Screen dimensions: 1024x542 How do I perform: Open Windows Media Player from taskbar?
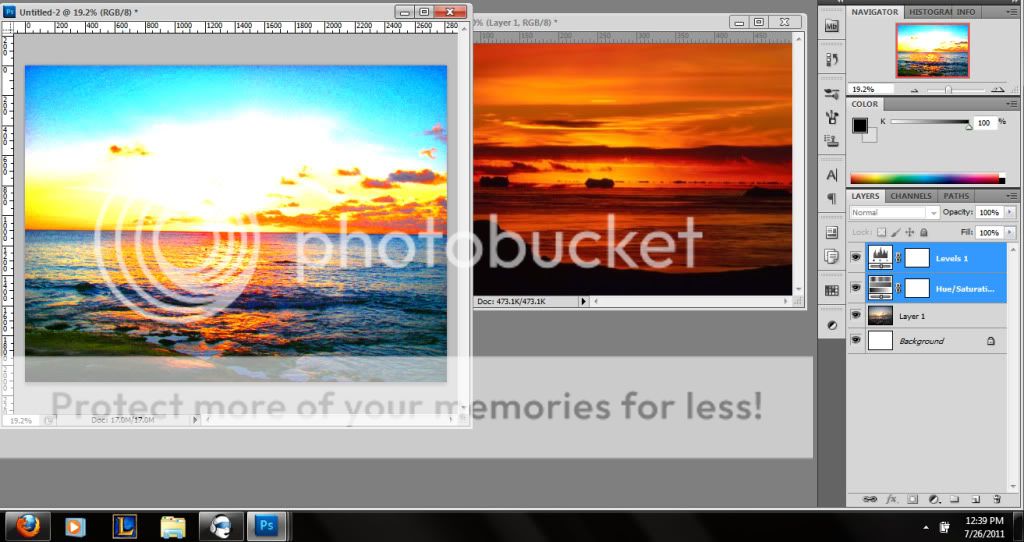tap(76, 526)
